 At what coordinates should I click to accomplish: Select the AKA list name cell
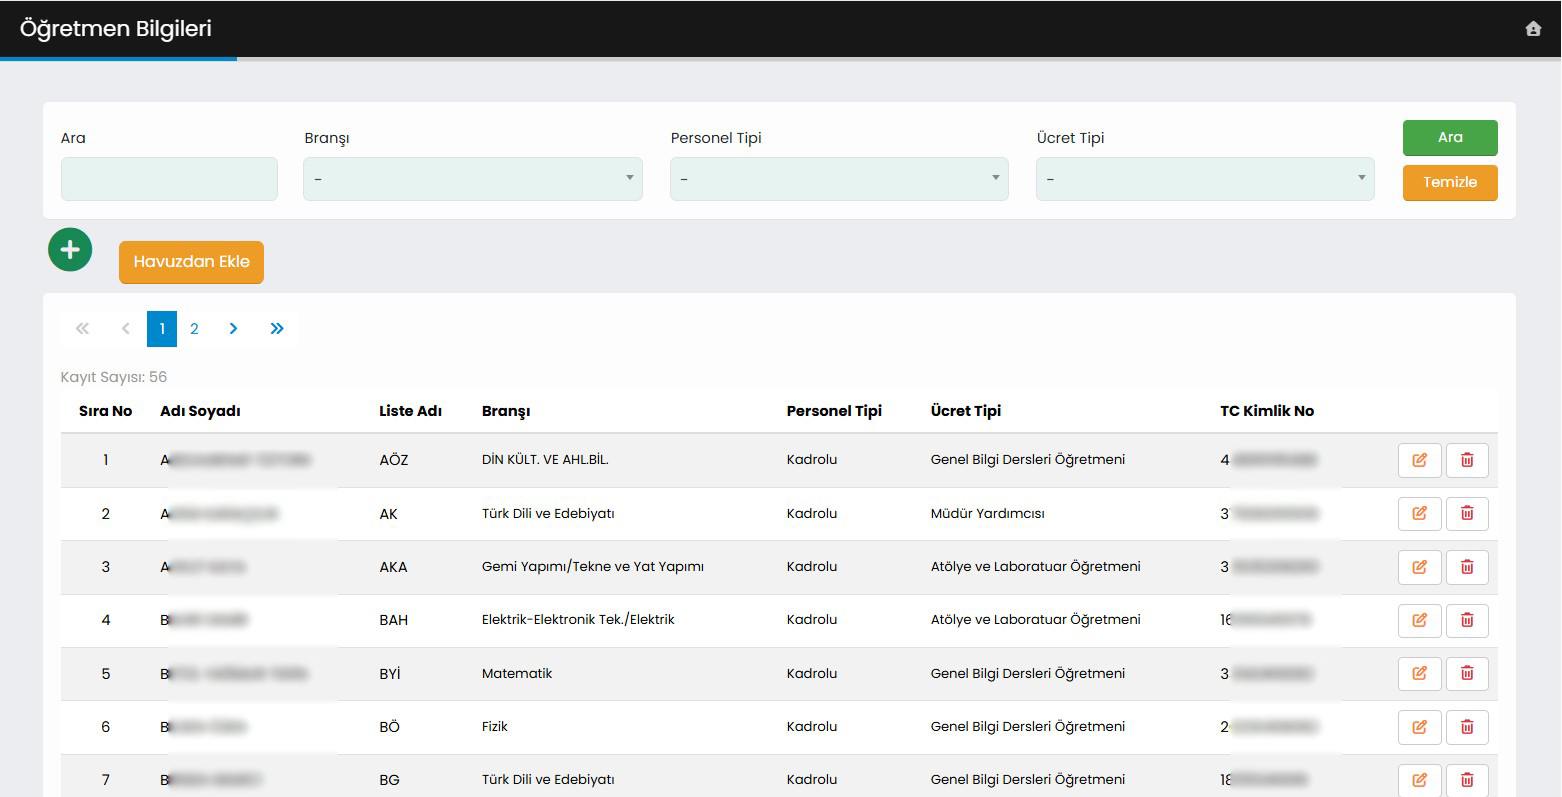[x=393, y=567]
